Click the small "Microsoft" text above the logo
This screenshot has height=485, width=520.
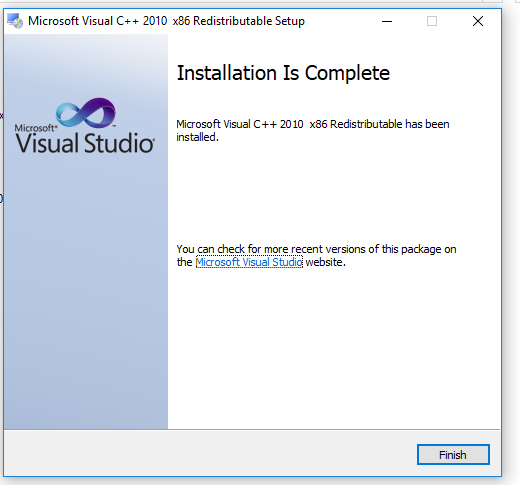click(x=35, y=128)
